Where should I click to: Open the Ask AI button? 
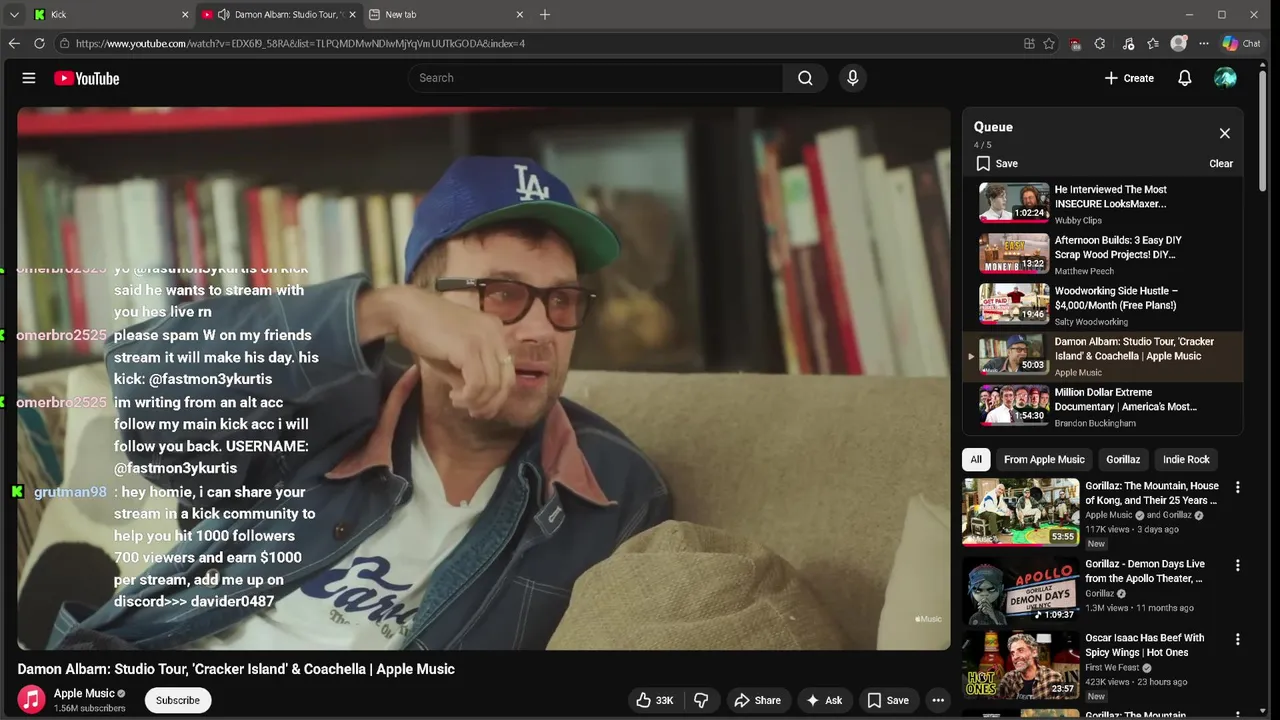(x=824, y=700)
